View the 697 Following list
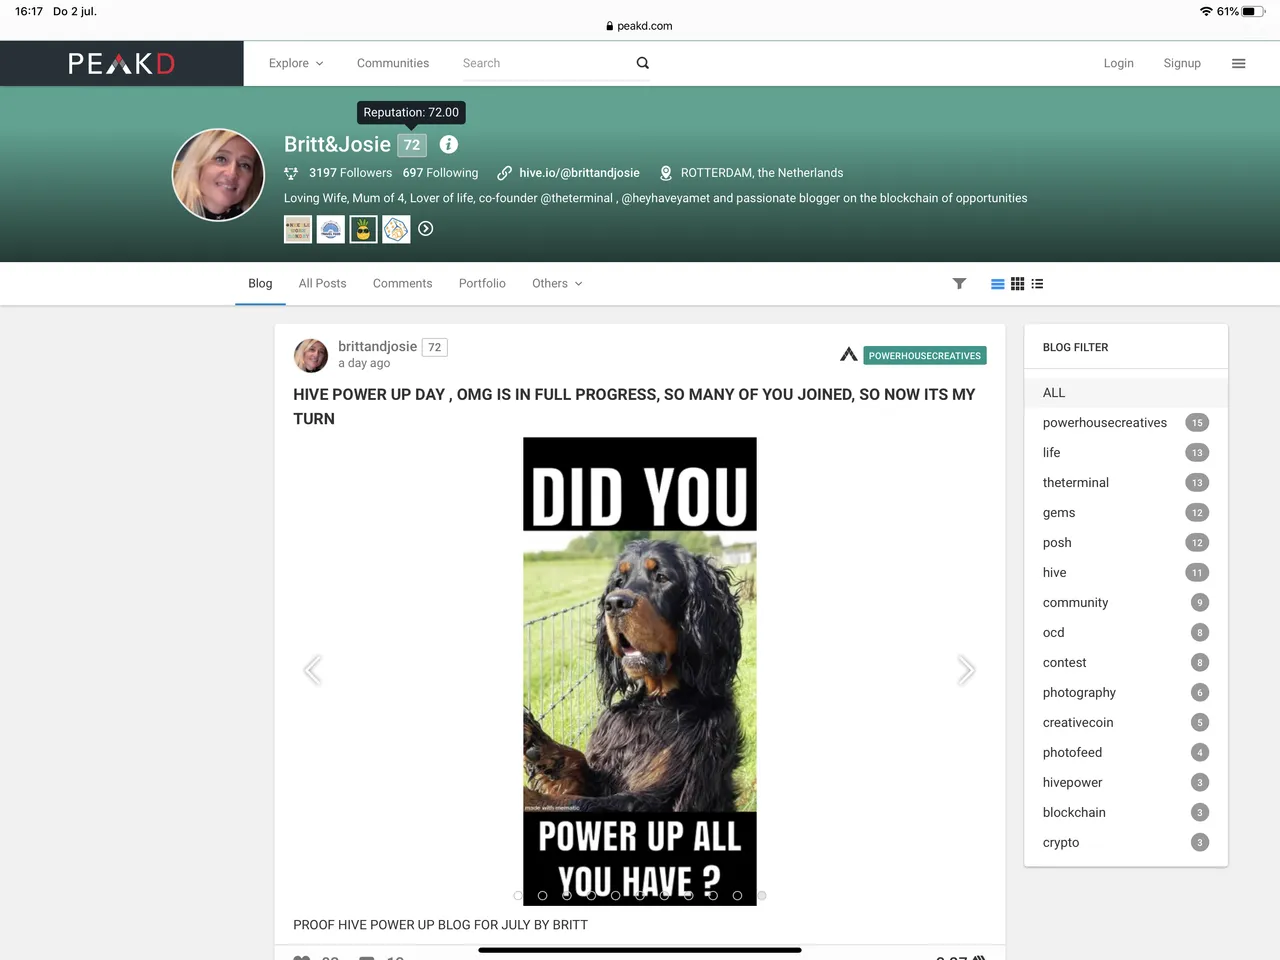The image size is (1280, 960). point(440,173)
